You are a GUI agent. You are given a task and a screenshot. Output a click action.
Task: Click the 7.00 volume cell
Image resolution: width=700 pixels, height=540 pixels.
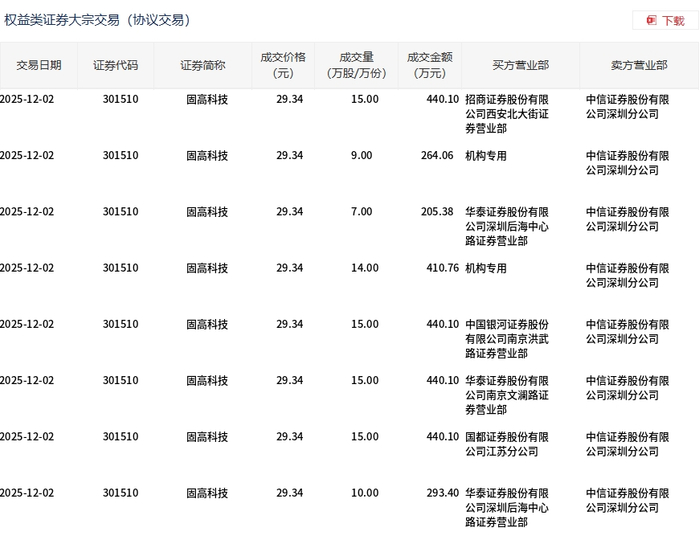(x=361, y=212)
